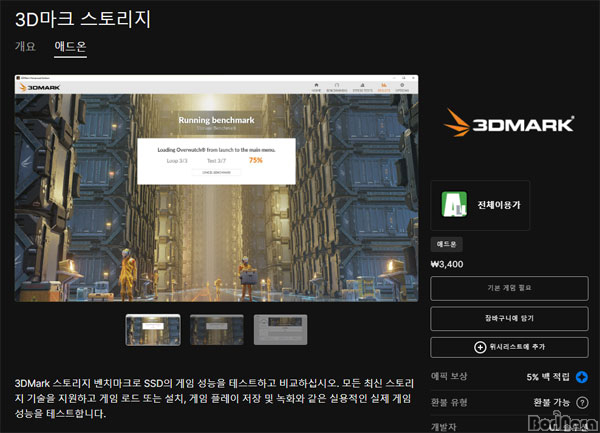Viewport: 600px width, 433px height.
Task: Click the blue Epic rewards icon
Action: pyautogui.click(x=582, y=377)
